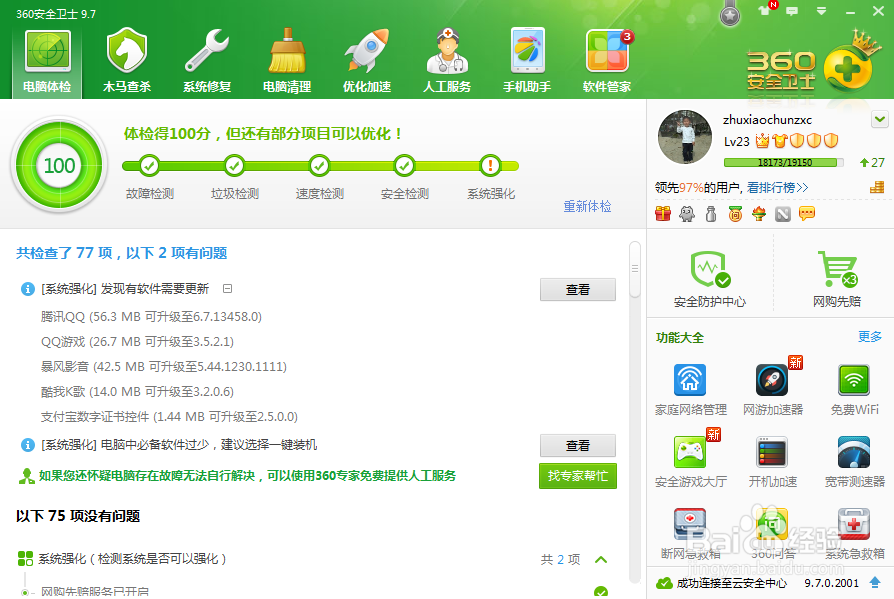894x599 pixels.
Task: Select the 酷我K歌 update entry
Action: tap(137, 392)
